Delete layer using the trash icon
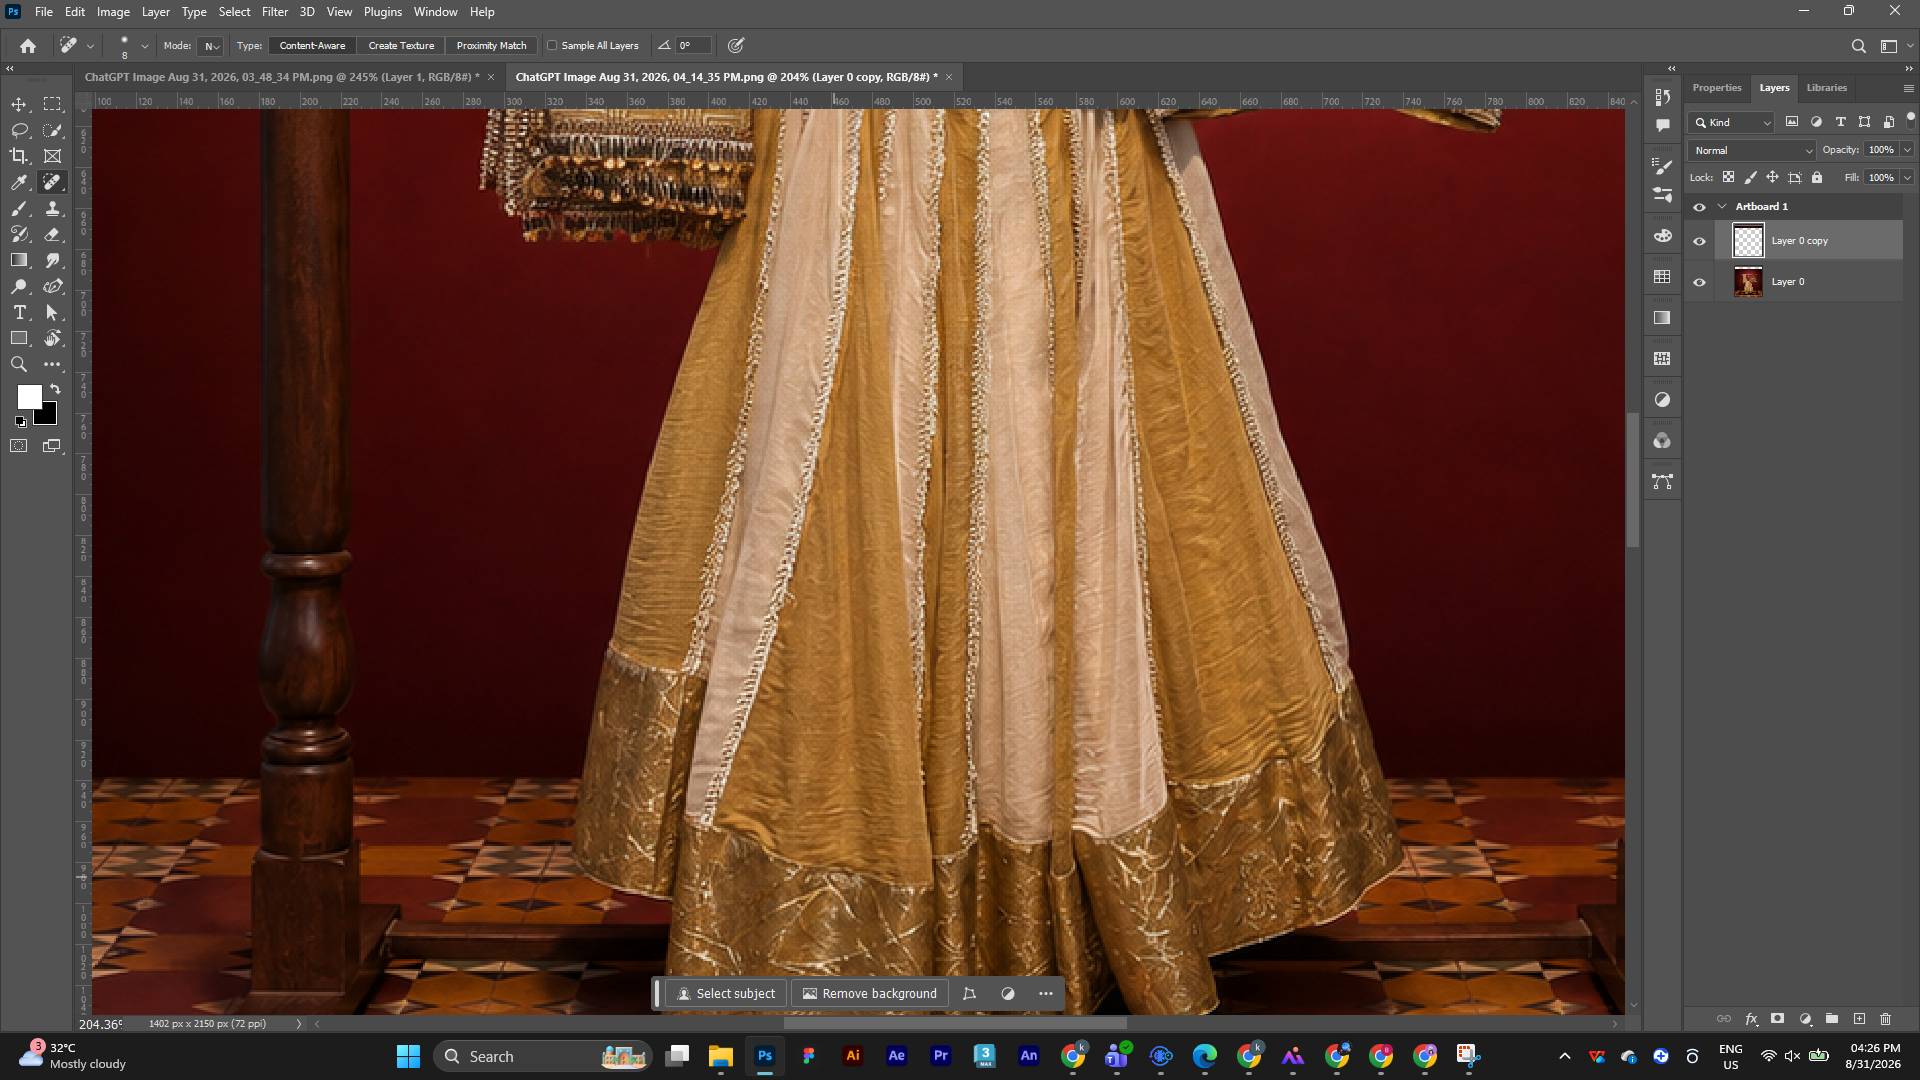Screen dimensions: 1920x1080 point(1886,1019)
